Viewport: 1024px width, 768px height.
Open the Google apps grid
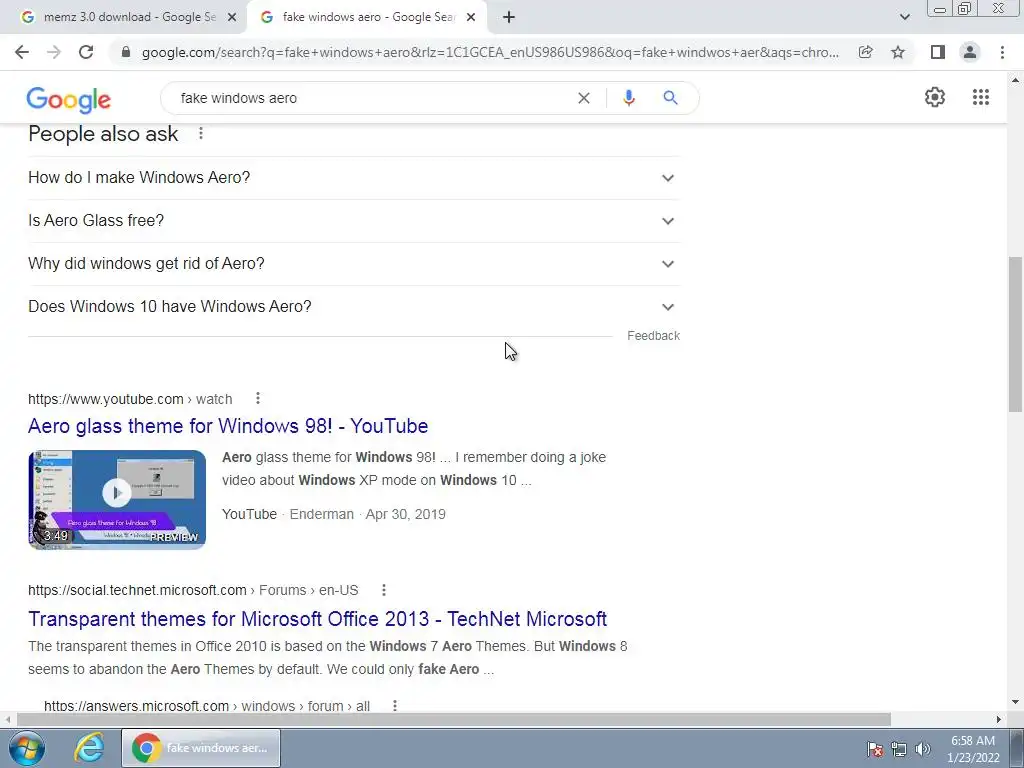coord(980,97)
